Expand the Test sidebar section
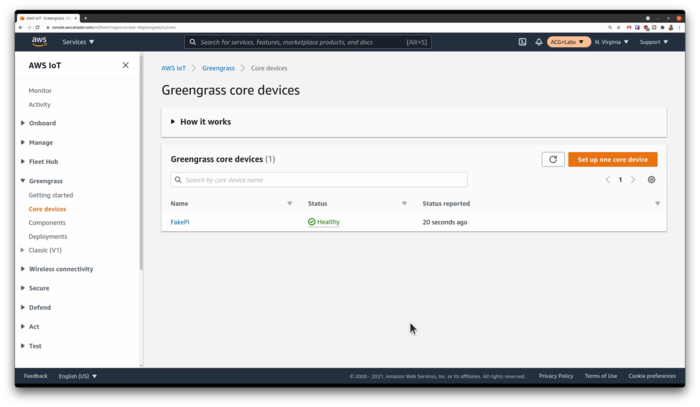The width and height of the screenshot is (700, 407). (x=23, y=345)
